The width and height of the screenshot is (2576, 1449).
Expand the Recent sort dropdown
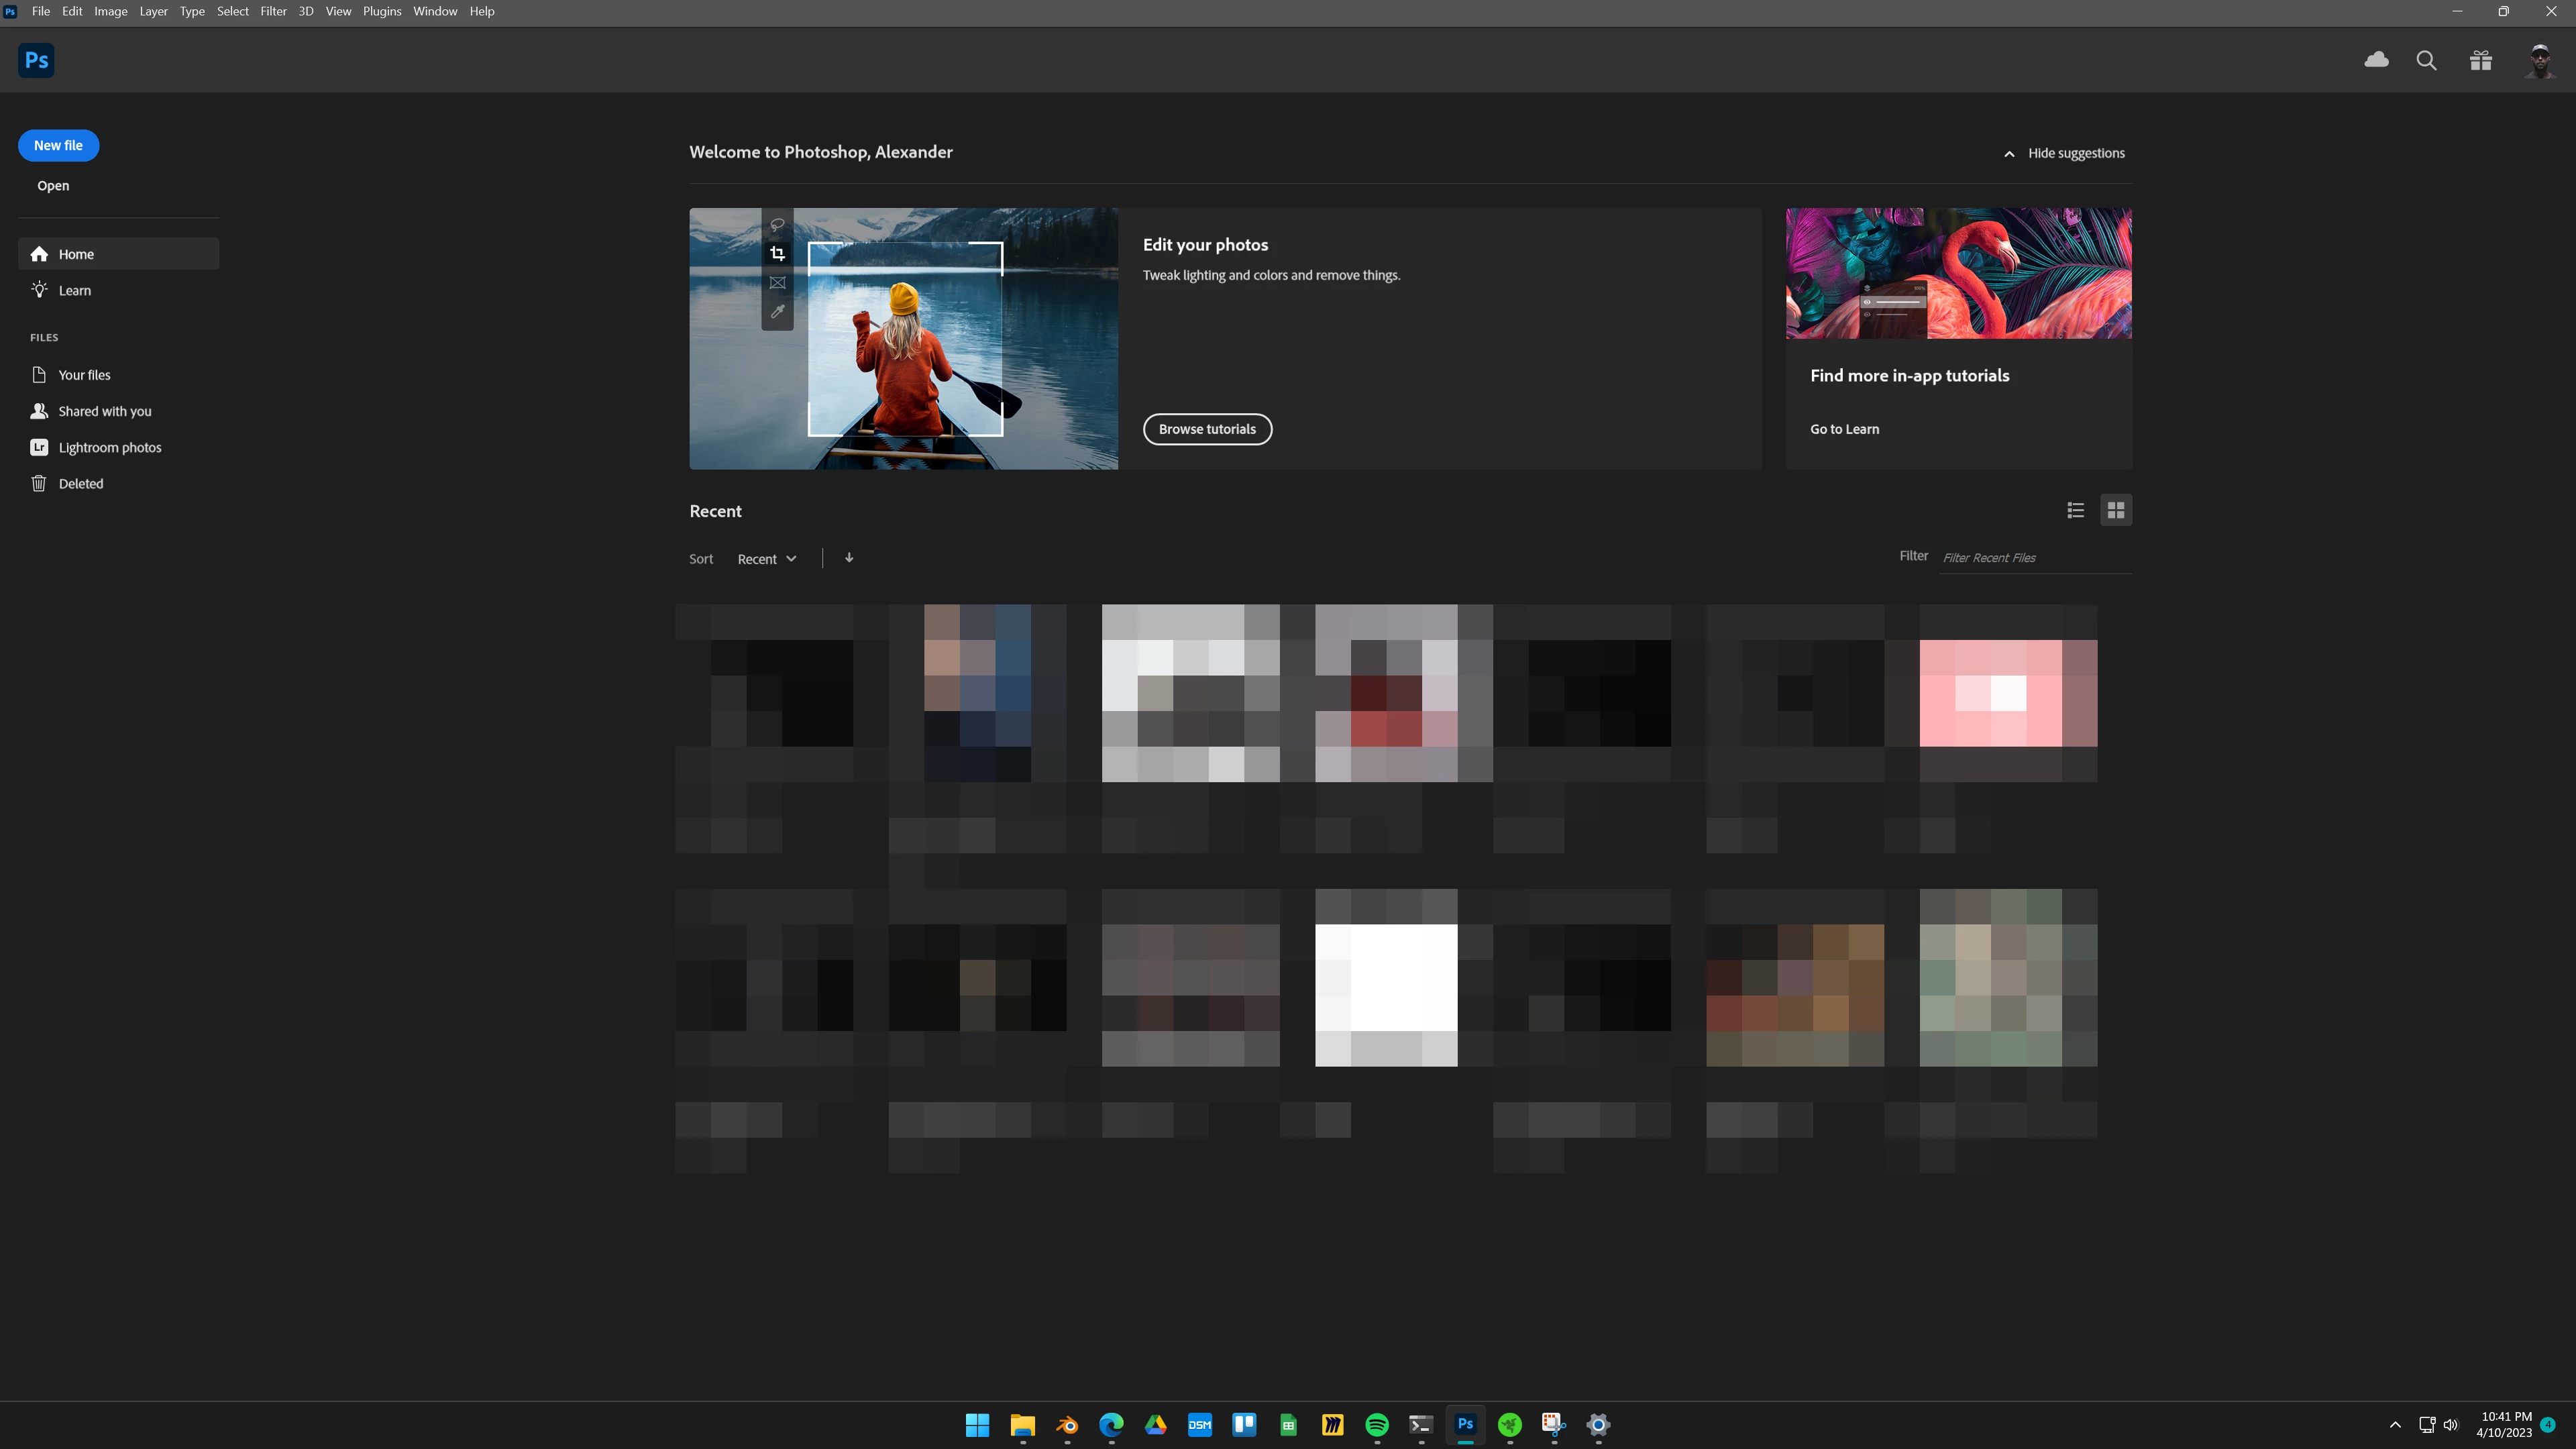click(766, 559)
